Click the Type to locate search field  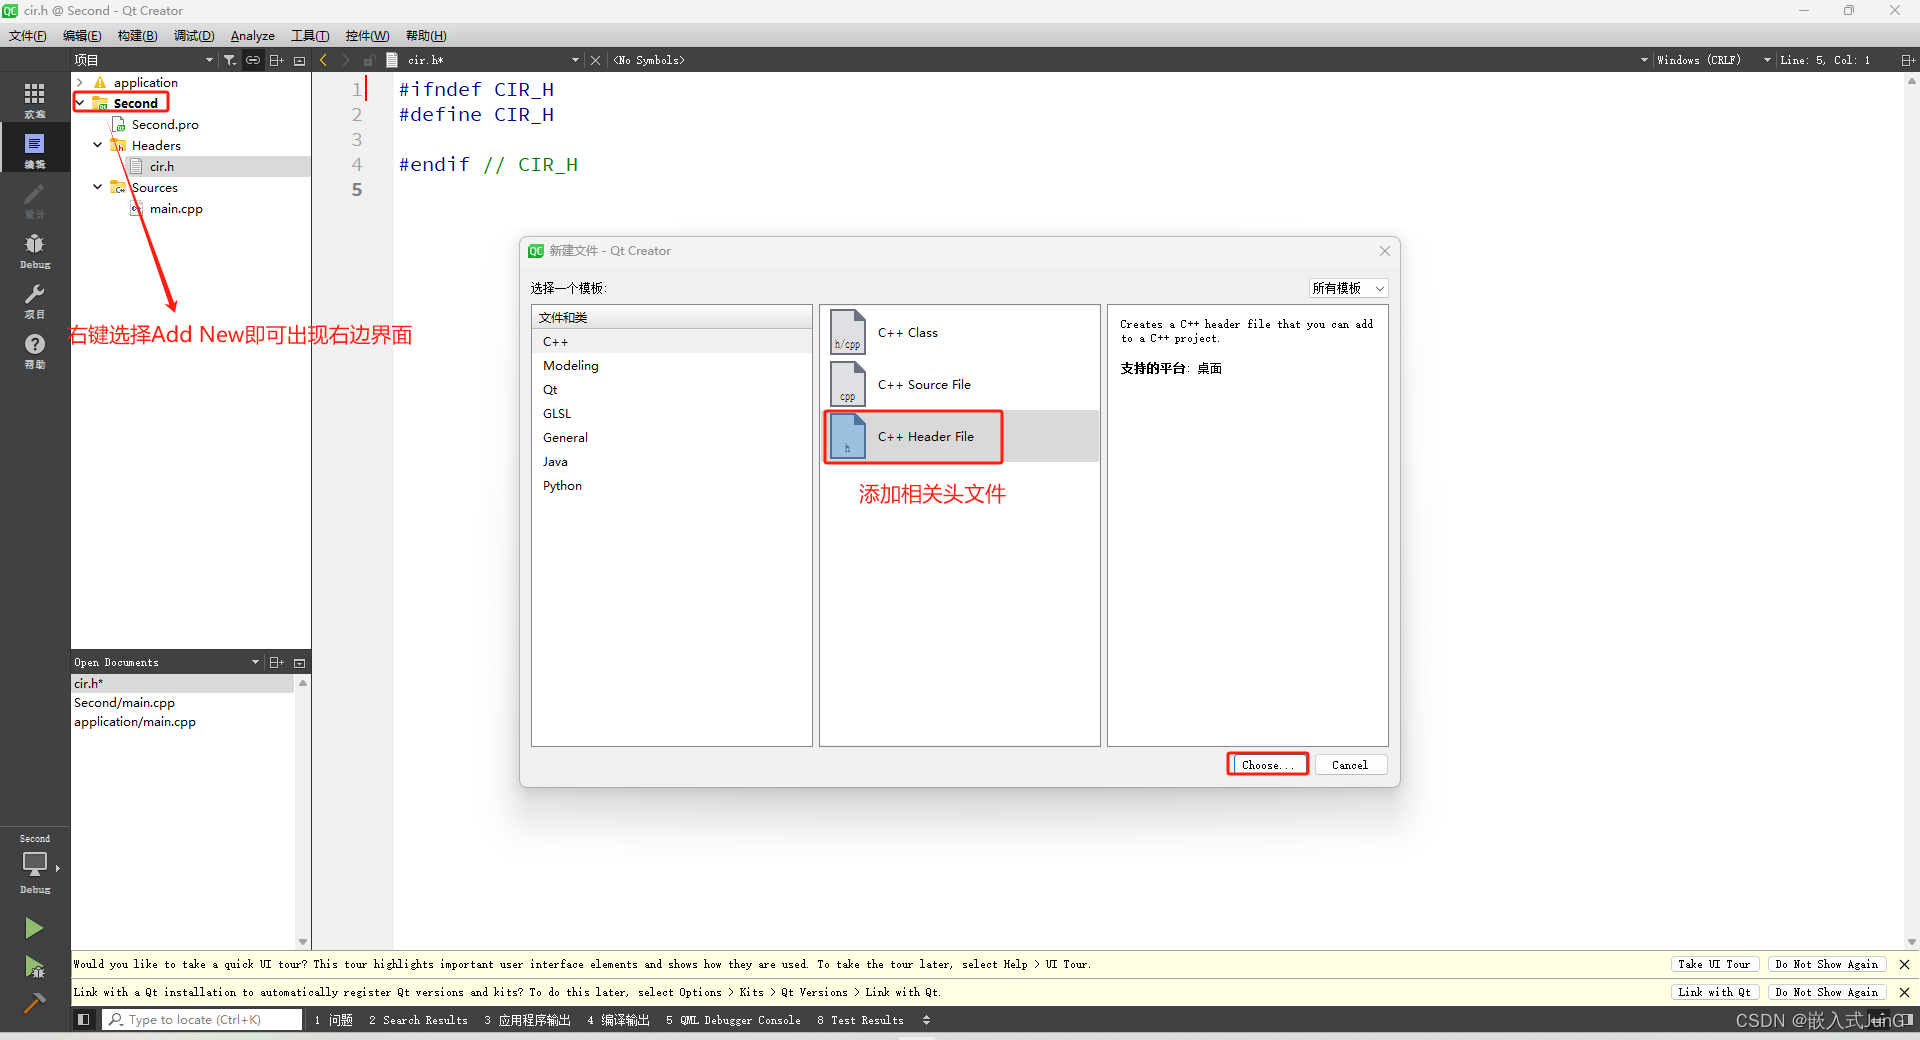[x=203, y=1019]
